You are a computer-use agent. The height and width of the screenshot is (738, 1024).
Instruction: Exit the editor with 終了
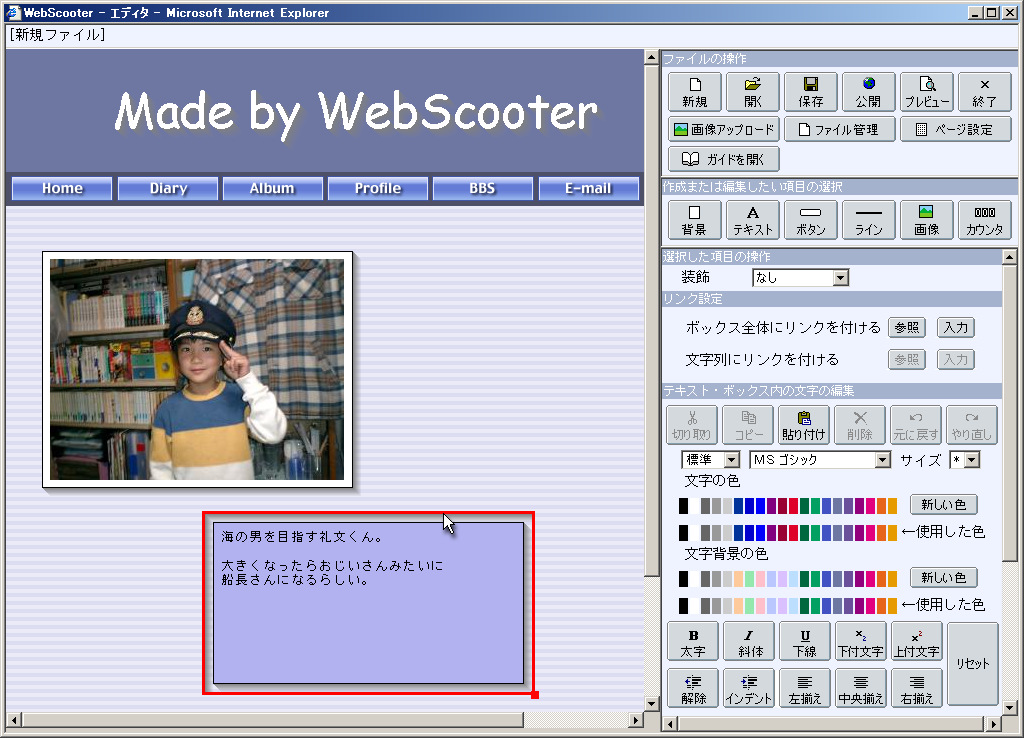click(985, 92)
